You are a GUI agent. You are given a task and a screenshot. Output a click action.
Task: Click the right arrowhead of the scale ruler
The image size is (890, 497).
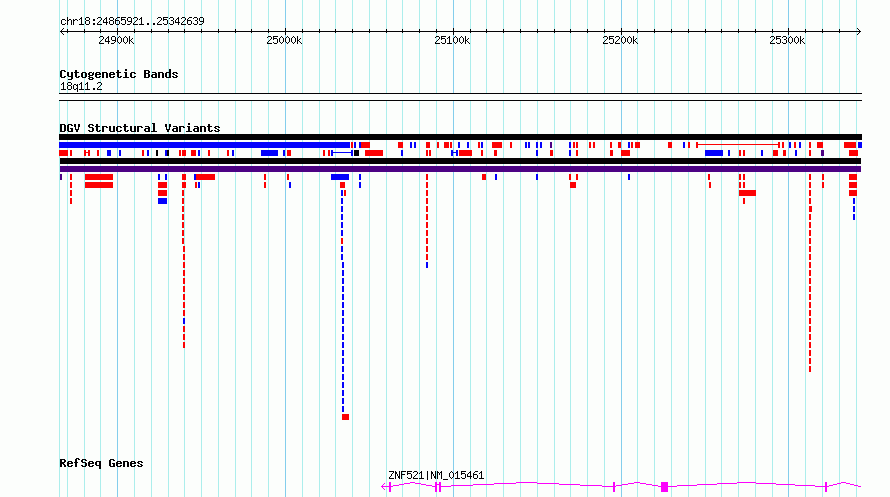click(858, 31)
